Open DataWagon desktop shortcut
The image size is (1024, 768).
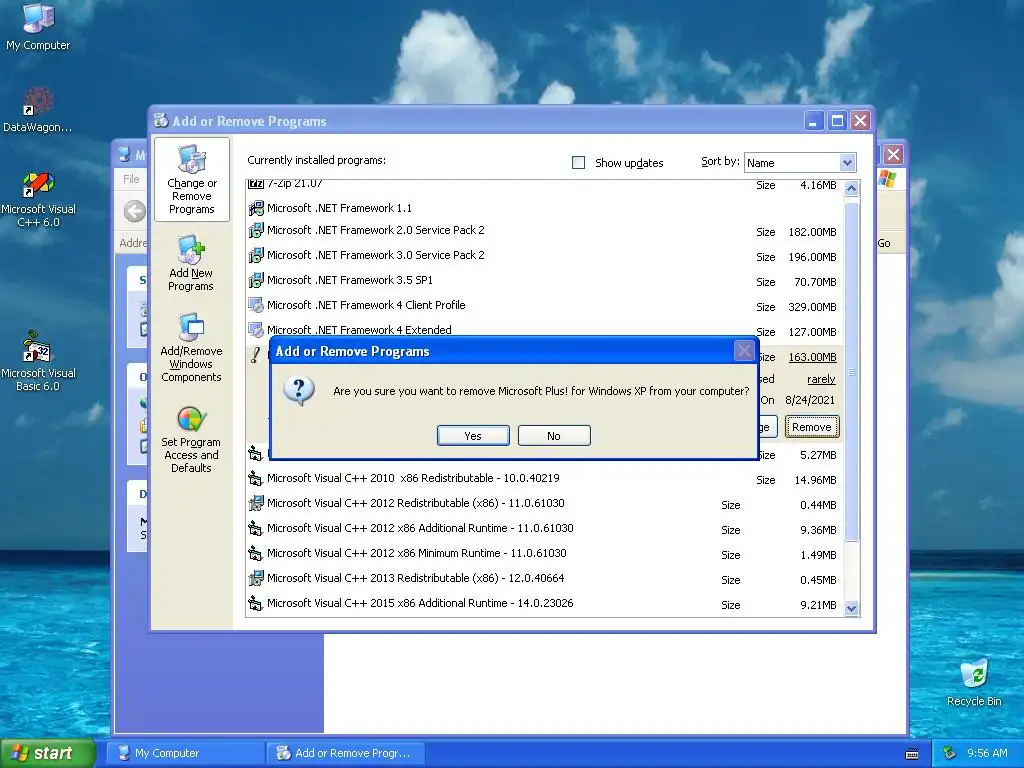click(x=38, y=109)
